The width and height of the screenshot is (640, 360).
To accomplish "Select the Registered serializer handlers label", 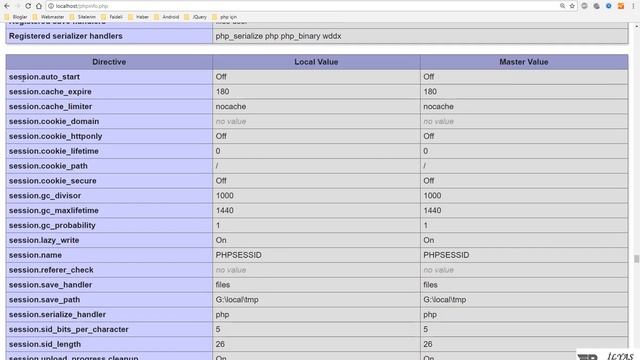I will point(66,36).
